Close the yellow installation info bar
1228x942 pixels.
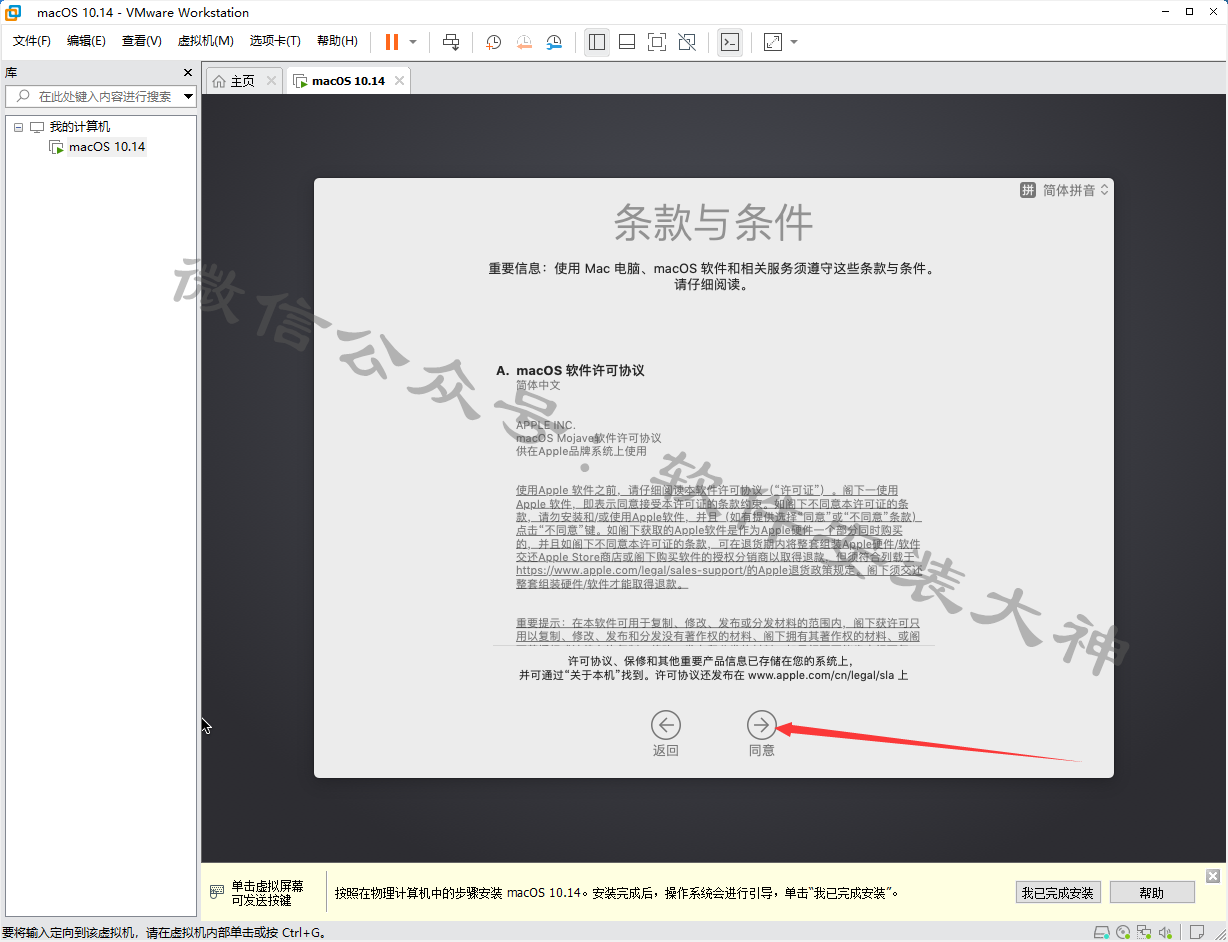pos(1213,876)
